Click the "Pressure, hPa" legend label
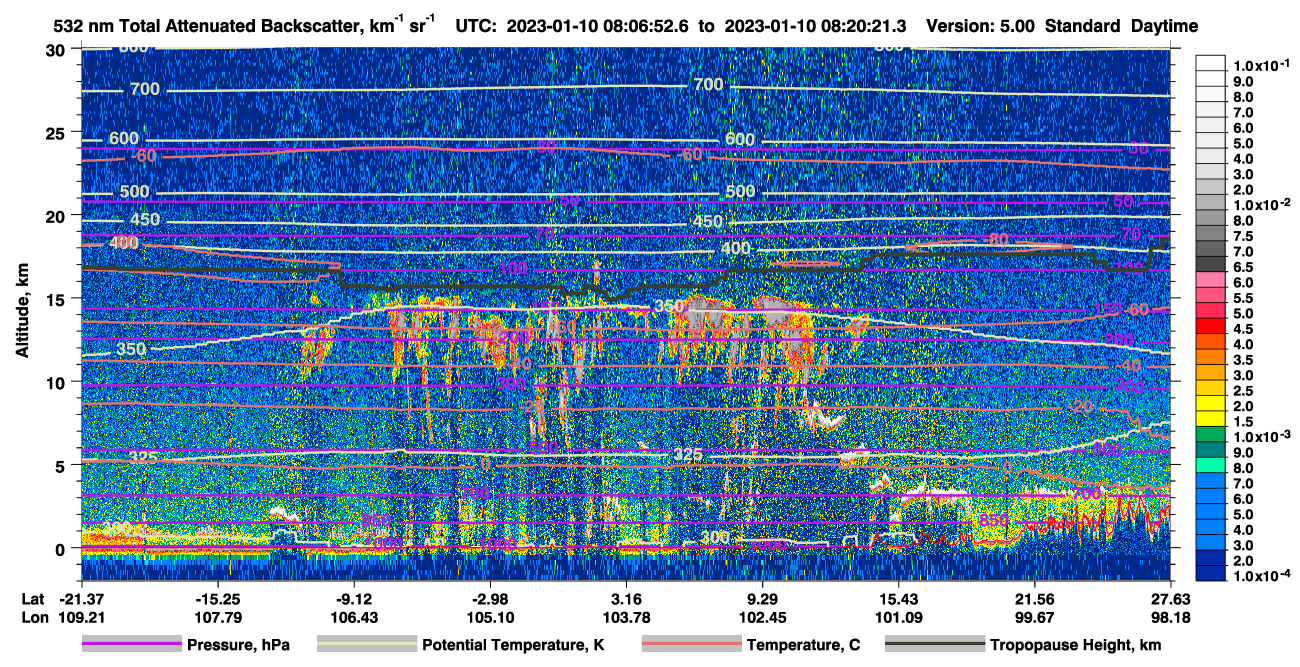This screenshot has height=667, width=1300. [238, 646]
